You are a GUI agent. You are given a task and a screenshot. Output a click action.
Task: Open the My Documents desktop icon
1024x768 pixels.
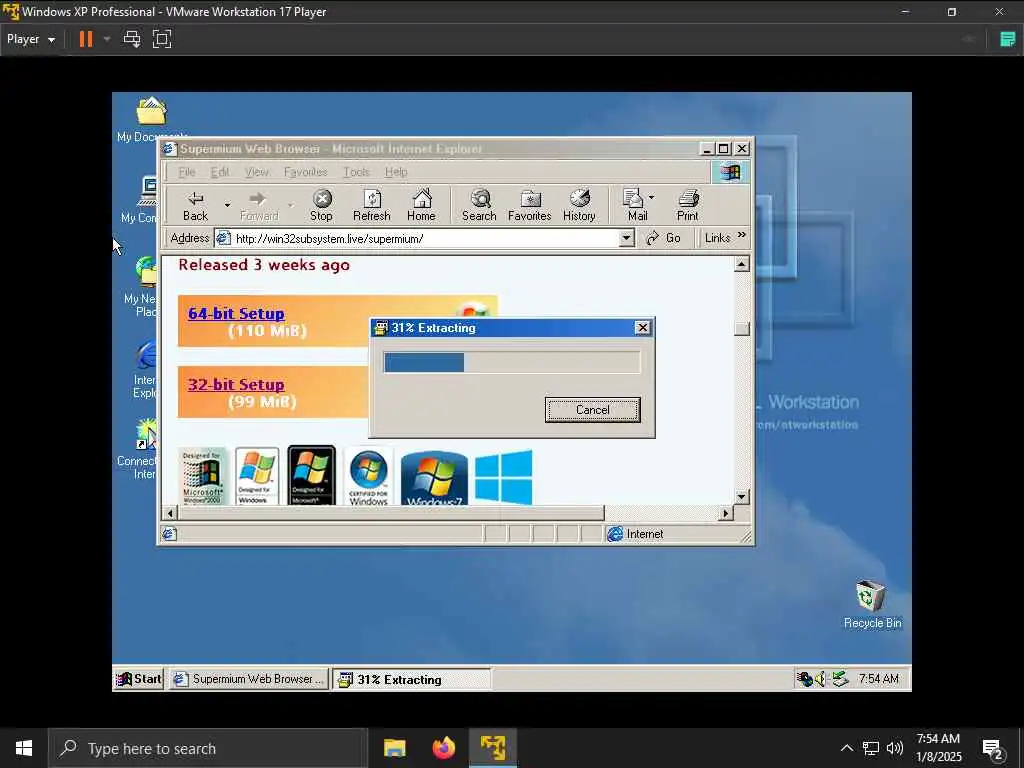152,120
